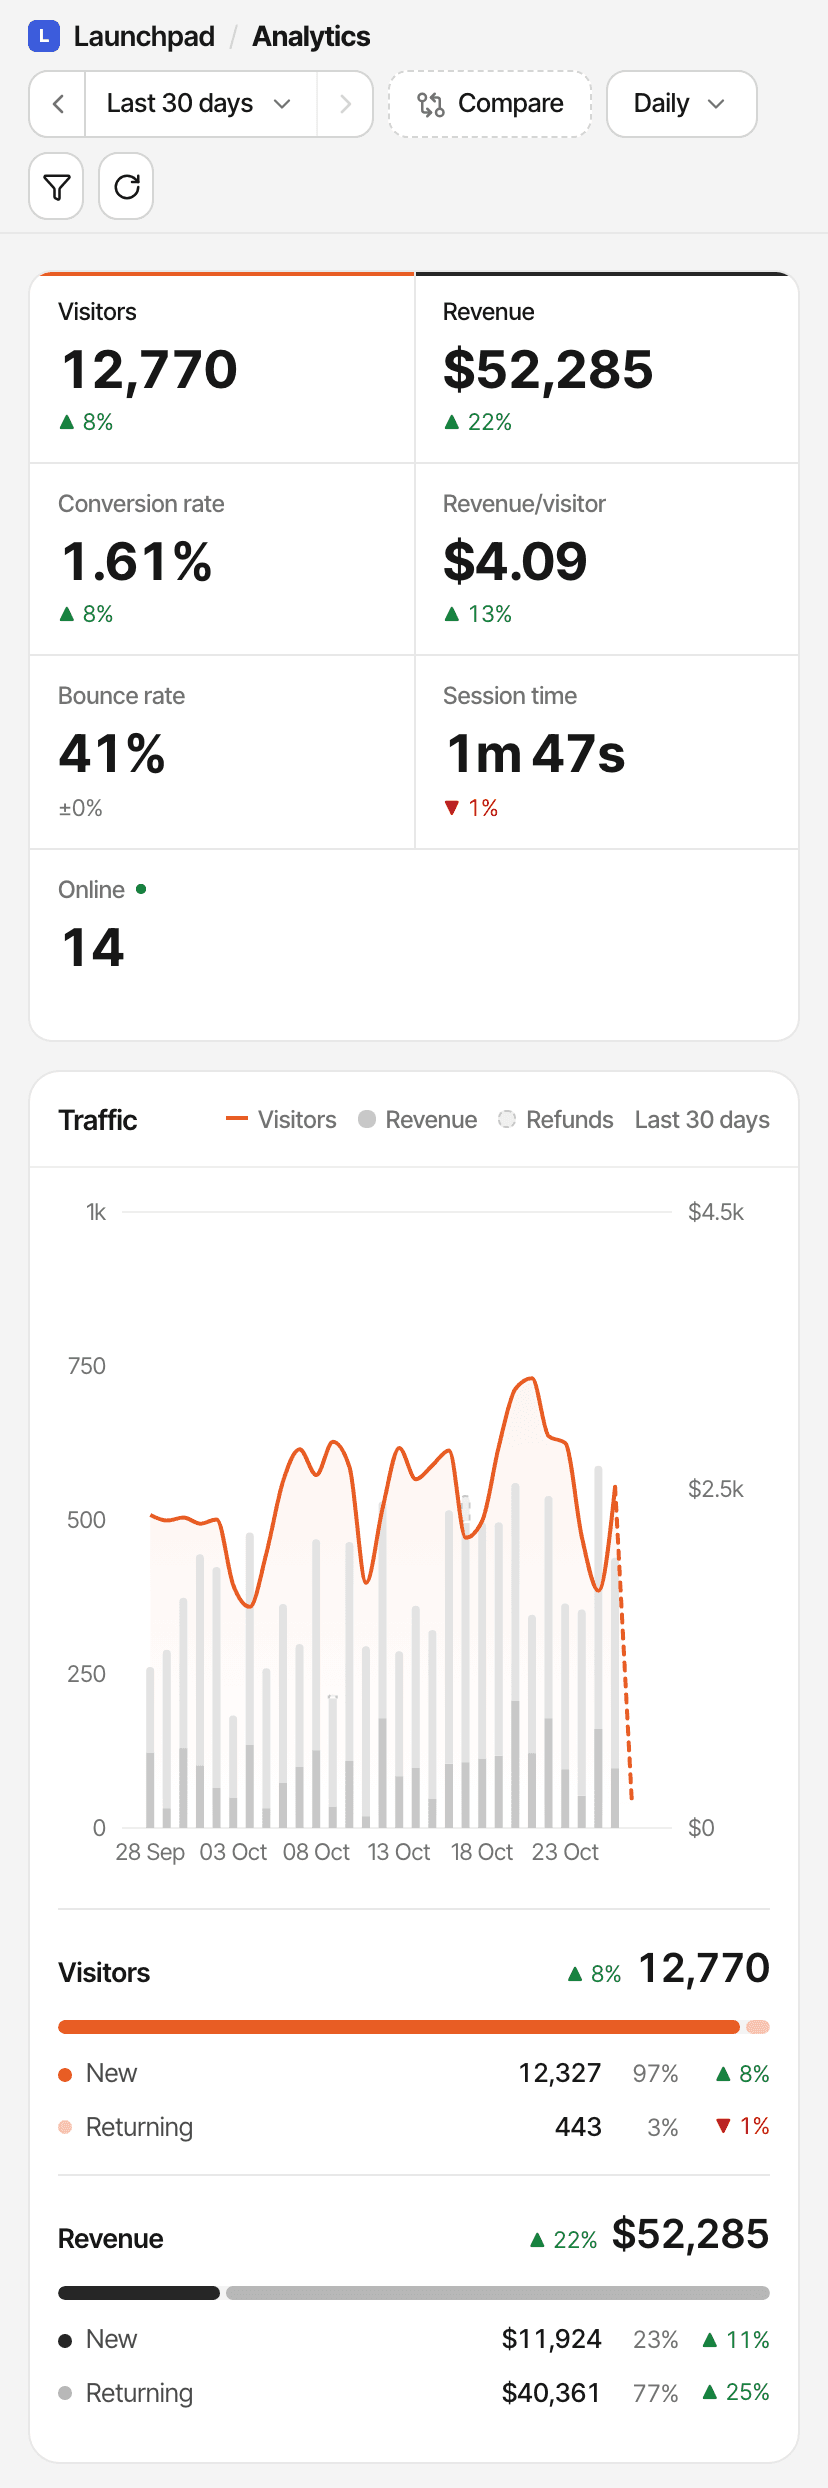
Task: Open the Online visitors card
Action: pos(414,945)
